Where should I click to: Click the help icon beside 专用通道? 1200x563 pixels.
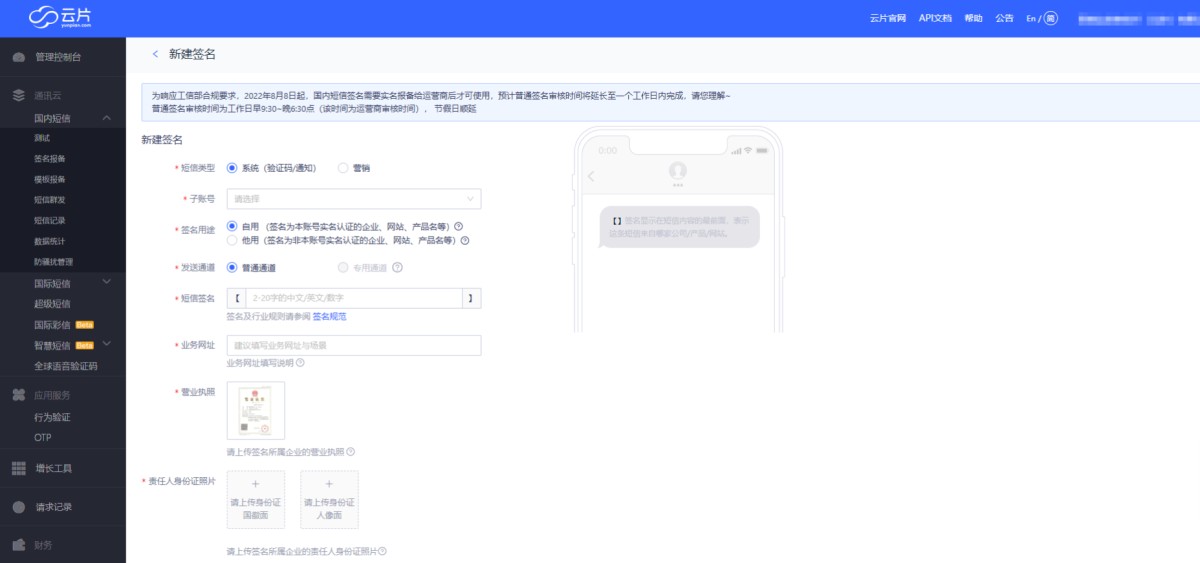coord(397,268)
